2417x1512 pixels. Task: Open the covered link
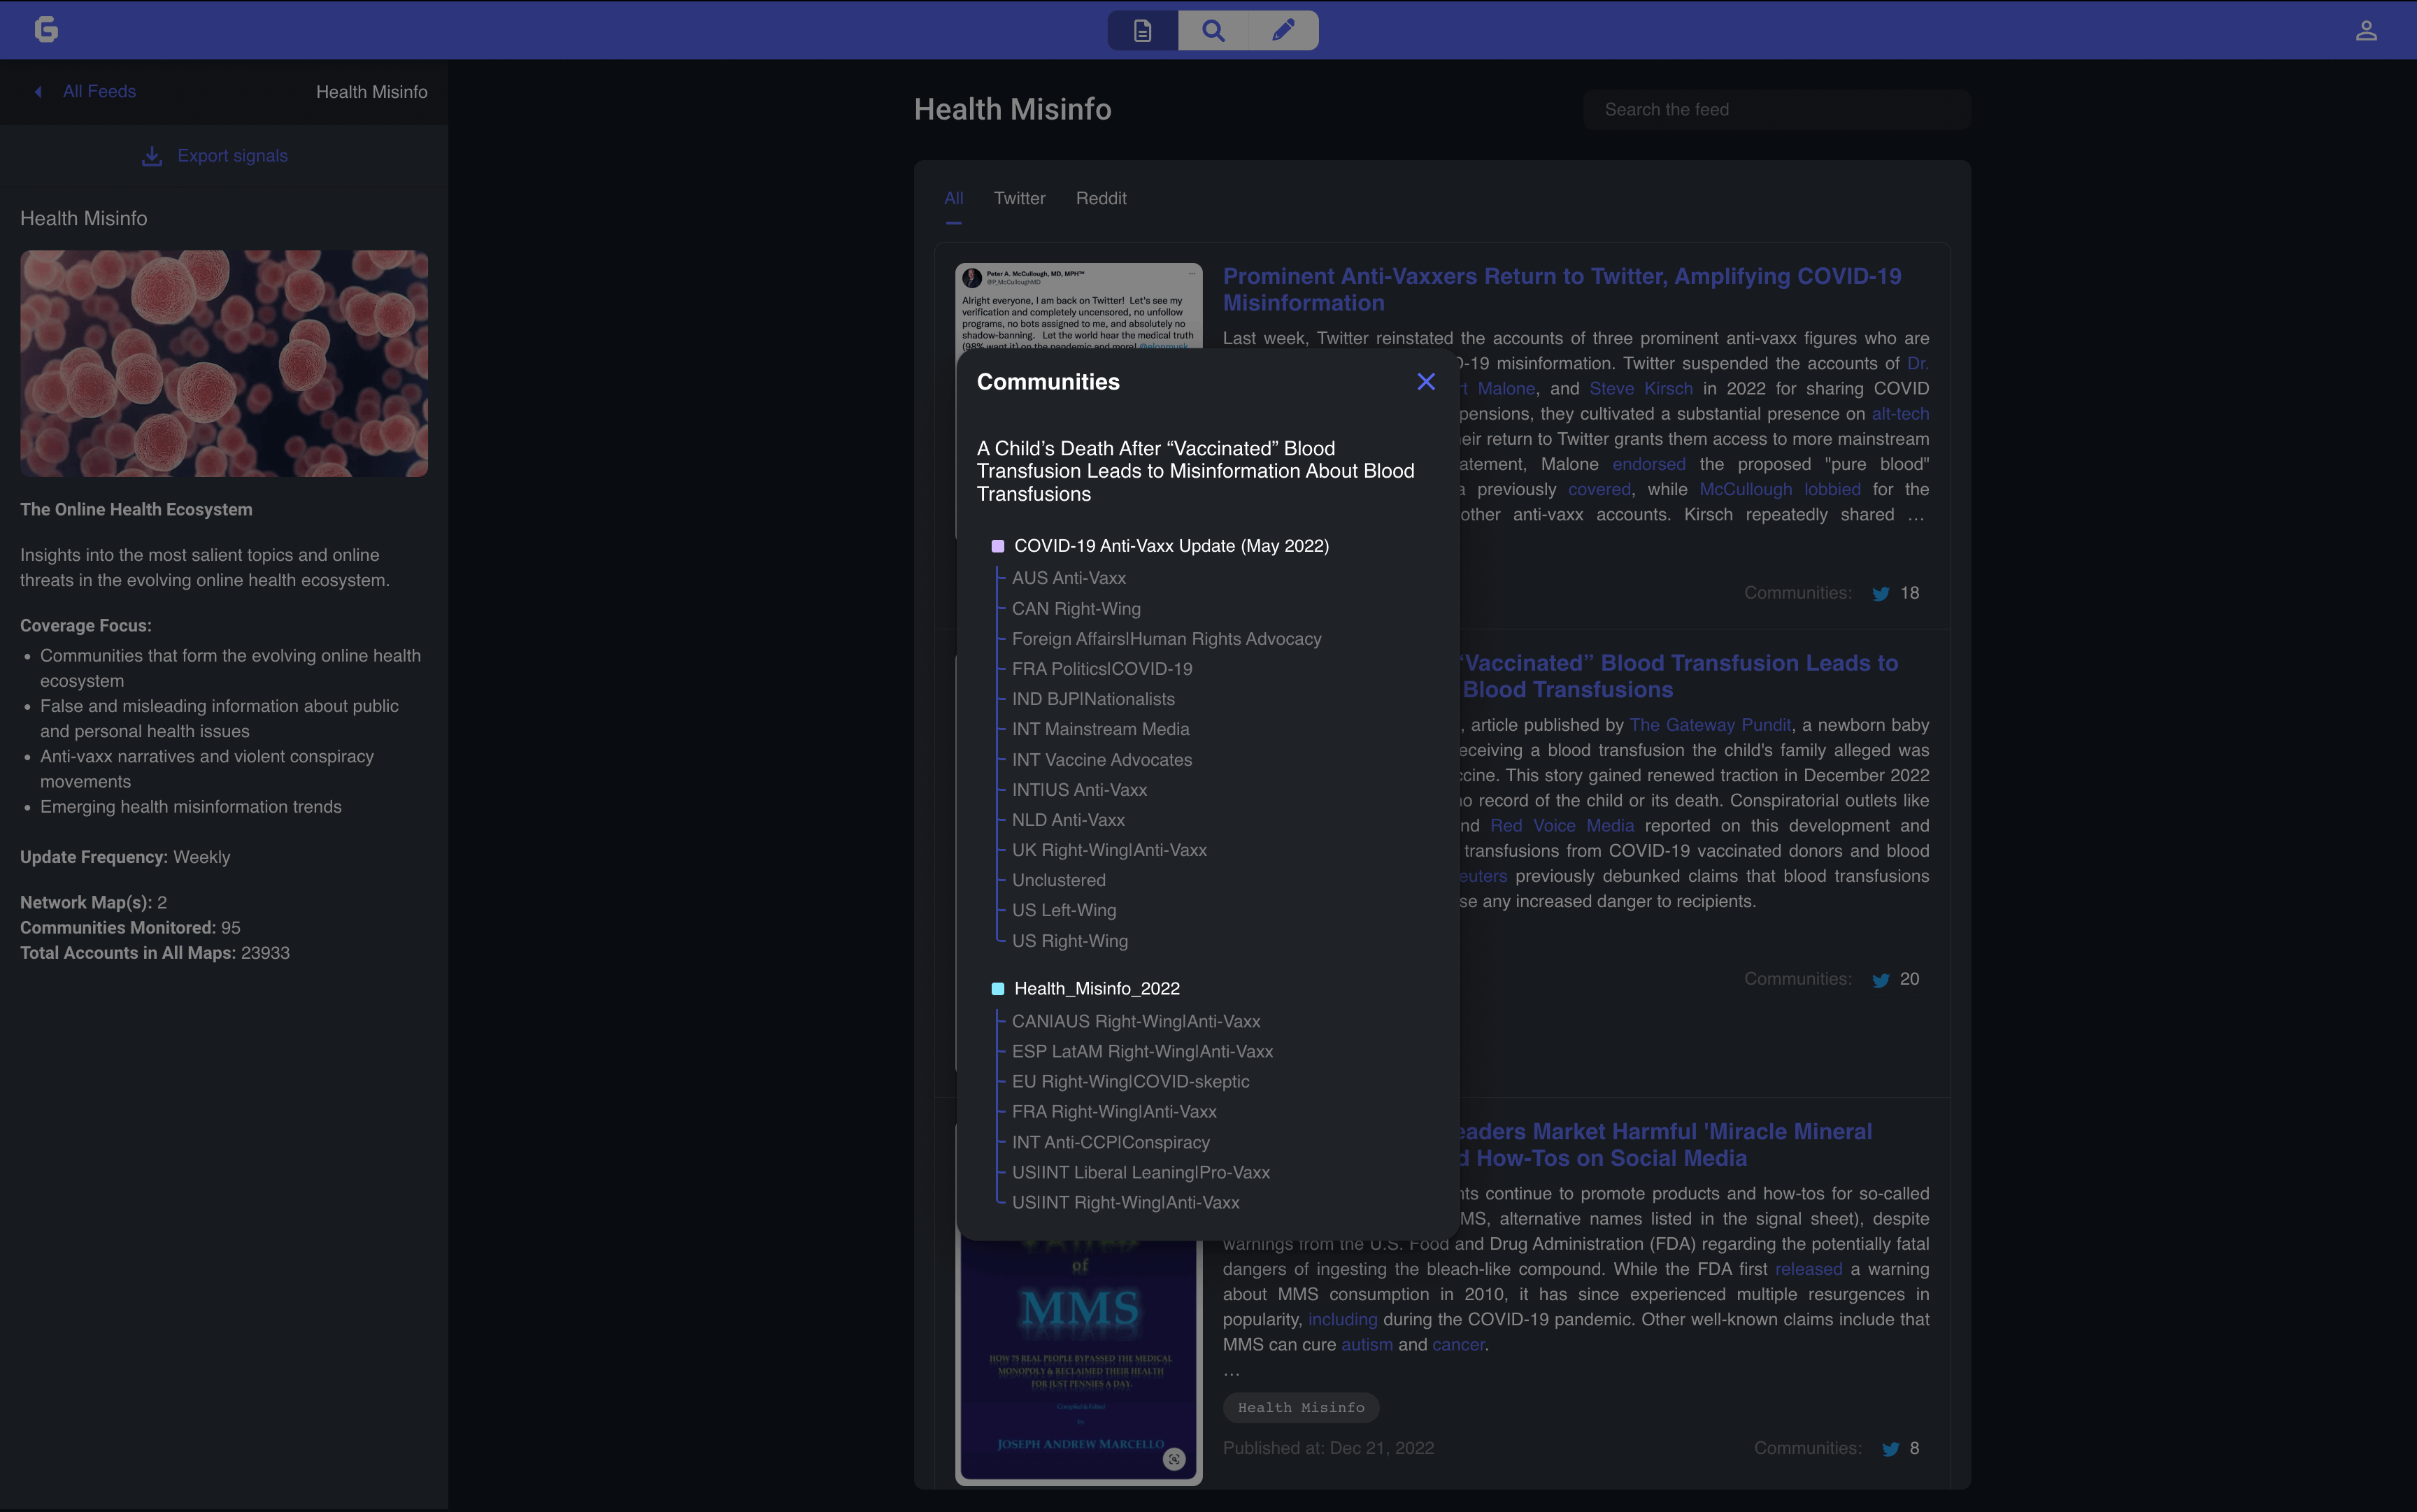point(1599,490)
